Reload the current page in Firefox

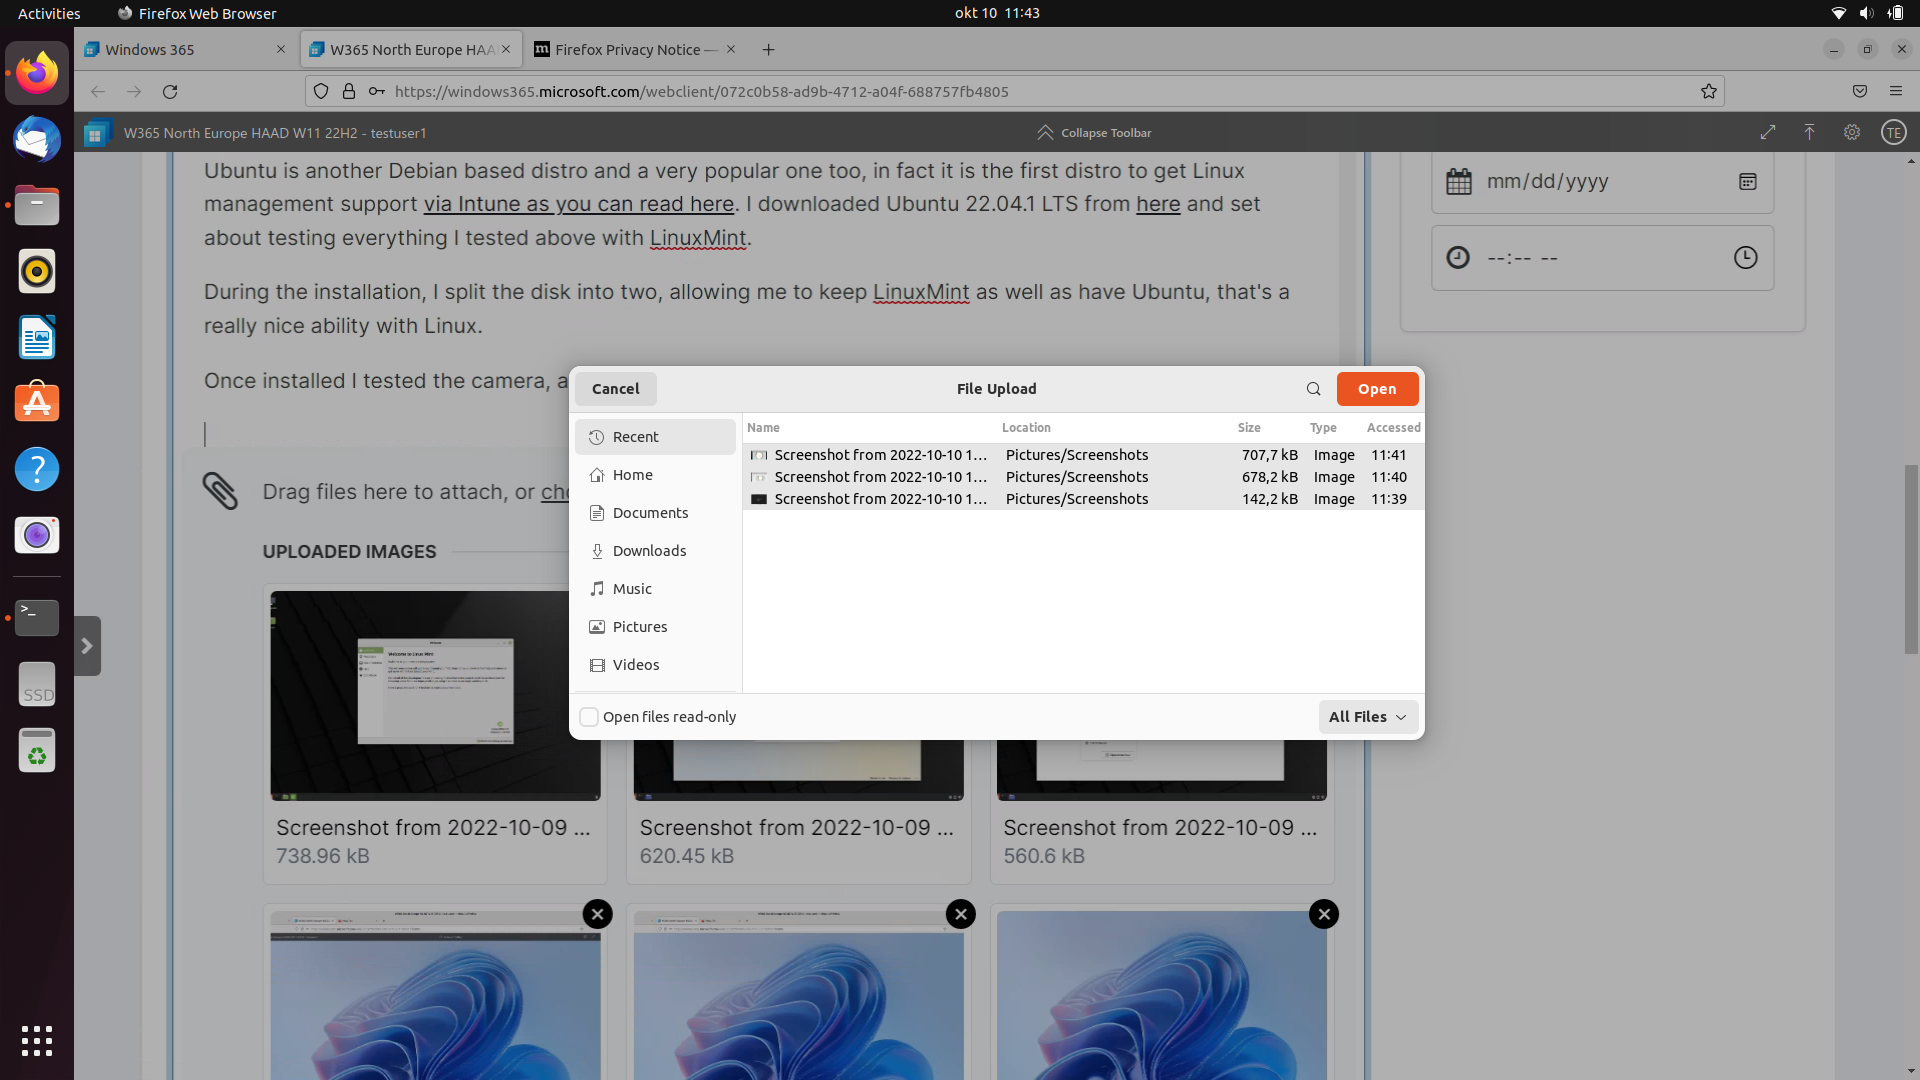170,91
